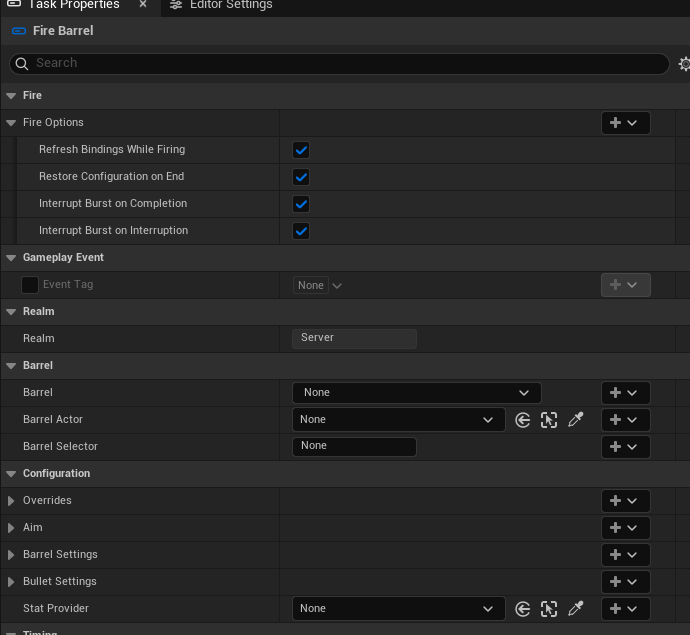The image size is (690, 635).
Task: Open Fire Options binding plus menu
Action: pos(625,123)
